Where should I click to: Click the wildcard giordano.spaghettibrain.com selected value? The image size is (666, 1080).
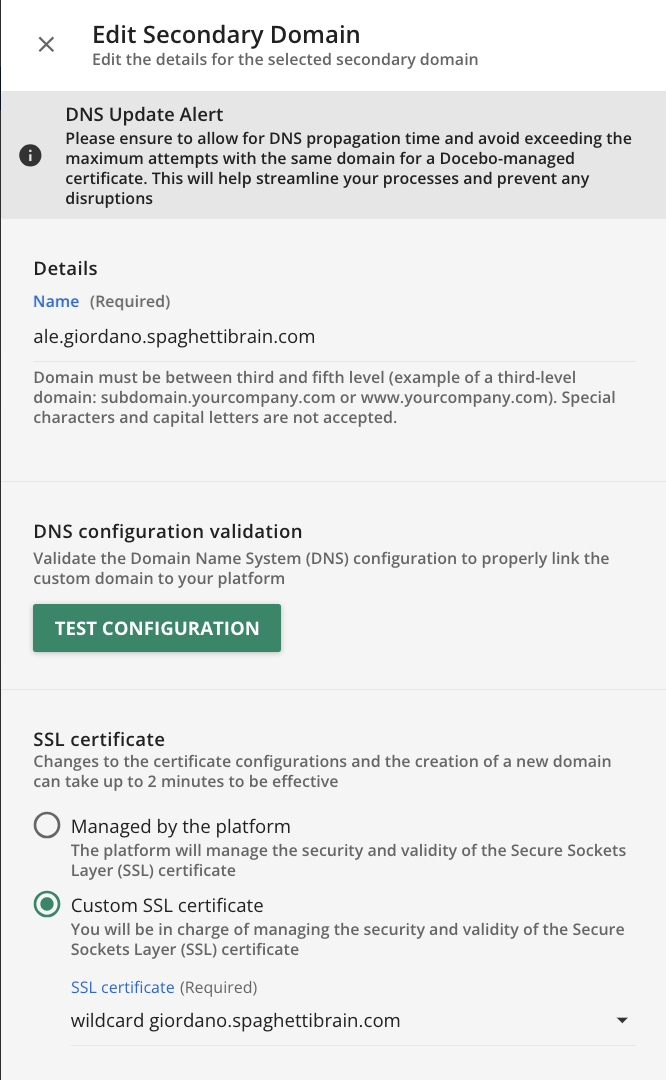point(236,1021)
